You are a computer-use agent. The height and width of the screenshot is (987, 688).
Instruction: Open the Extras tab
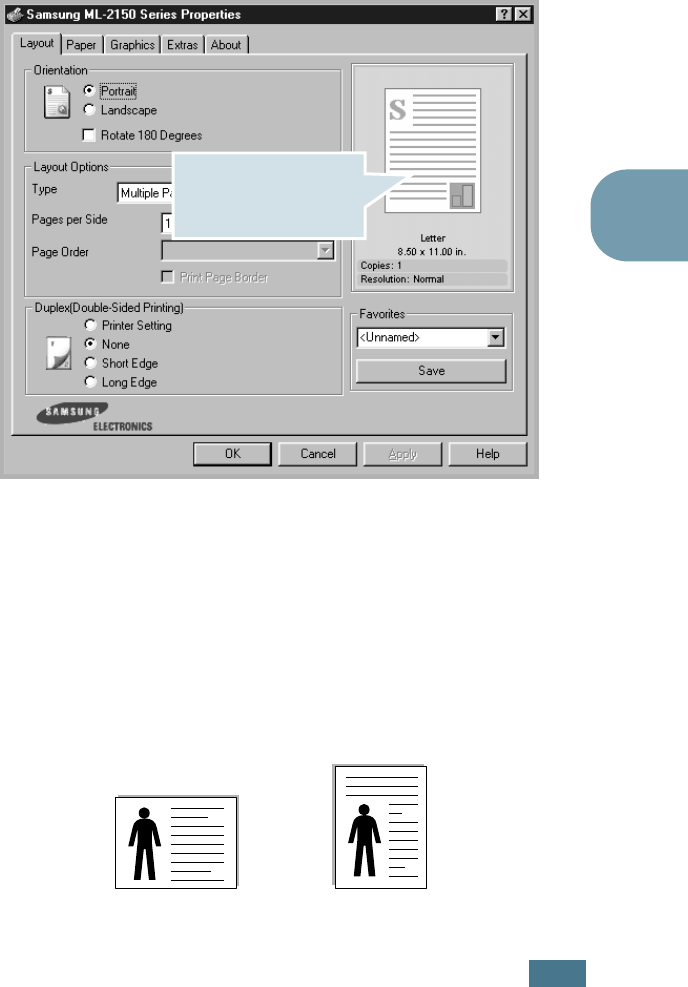pyautogui.click(x=182, y=45)
